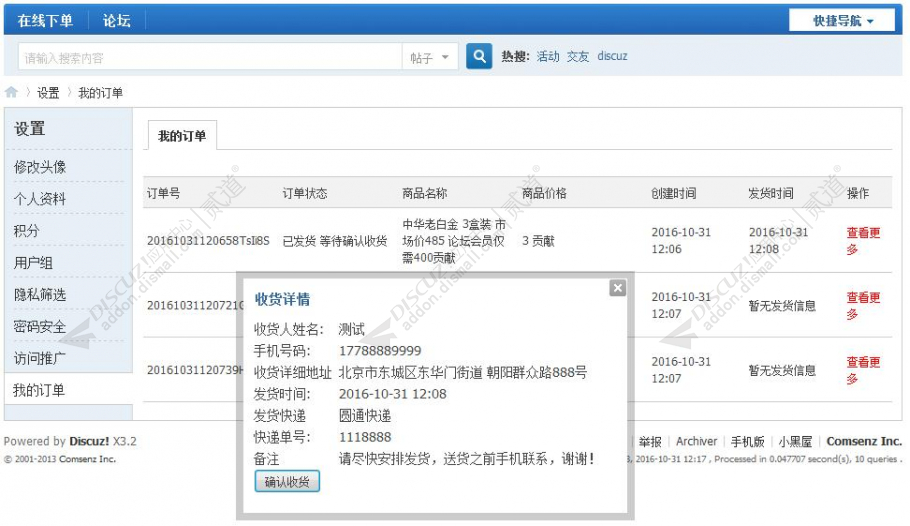Click the 请输入搜索内容 search field
Screen dimensions: 910x526
click(210, 57)
